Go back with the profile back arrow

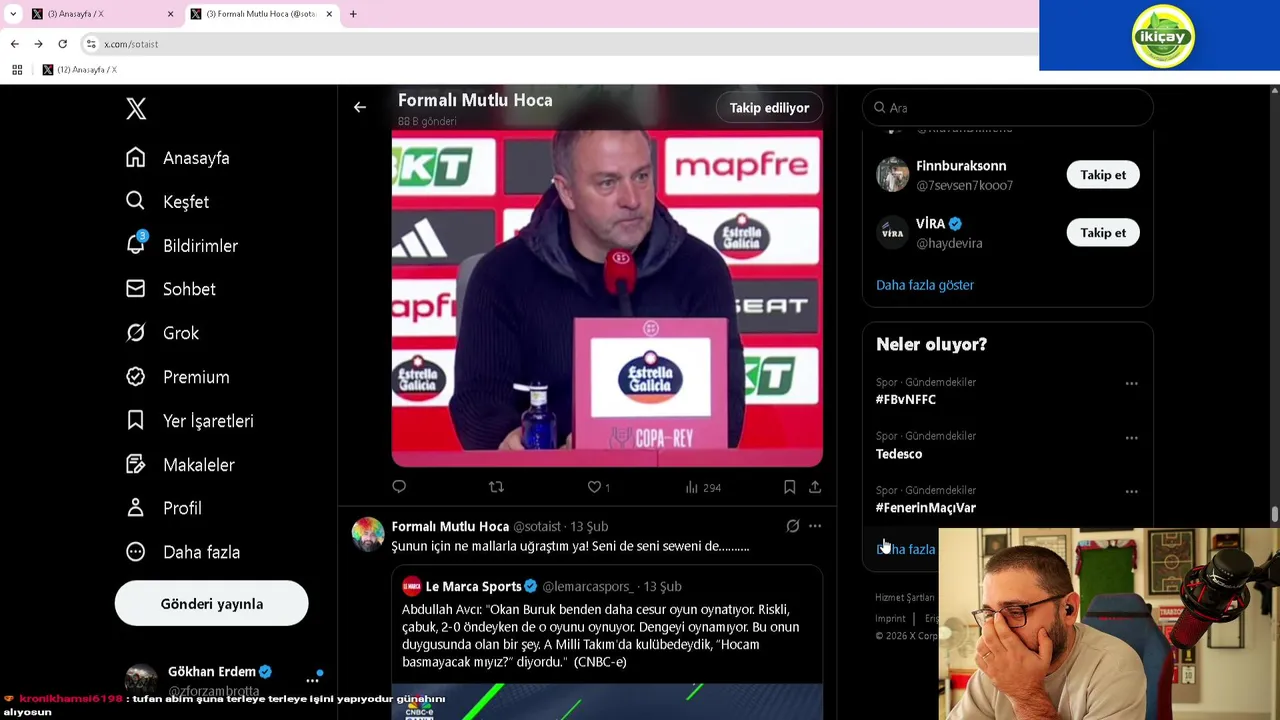(360, 107)
